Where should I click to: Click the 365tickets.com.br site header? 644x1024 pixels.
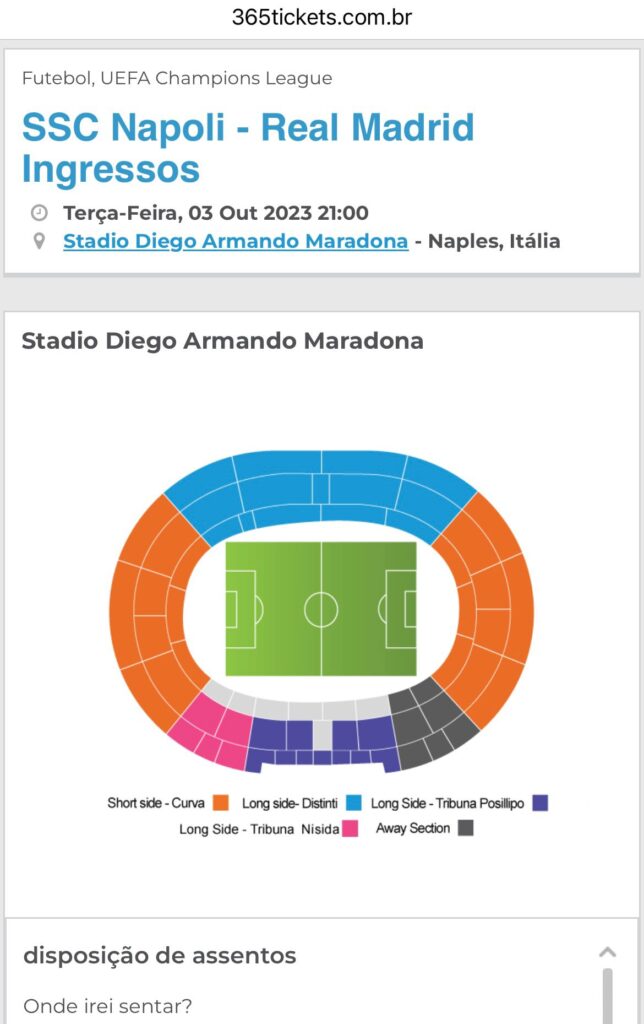(322, 17)
